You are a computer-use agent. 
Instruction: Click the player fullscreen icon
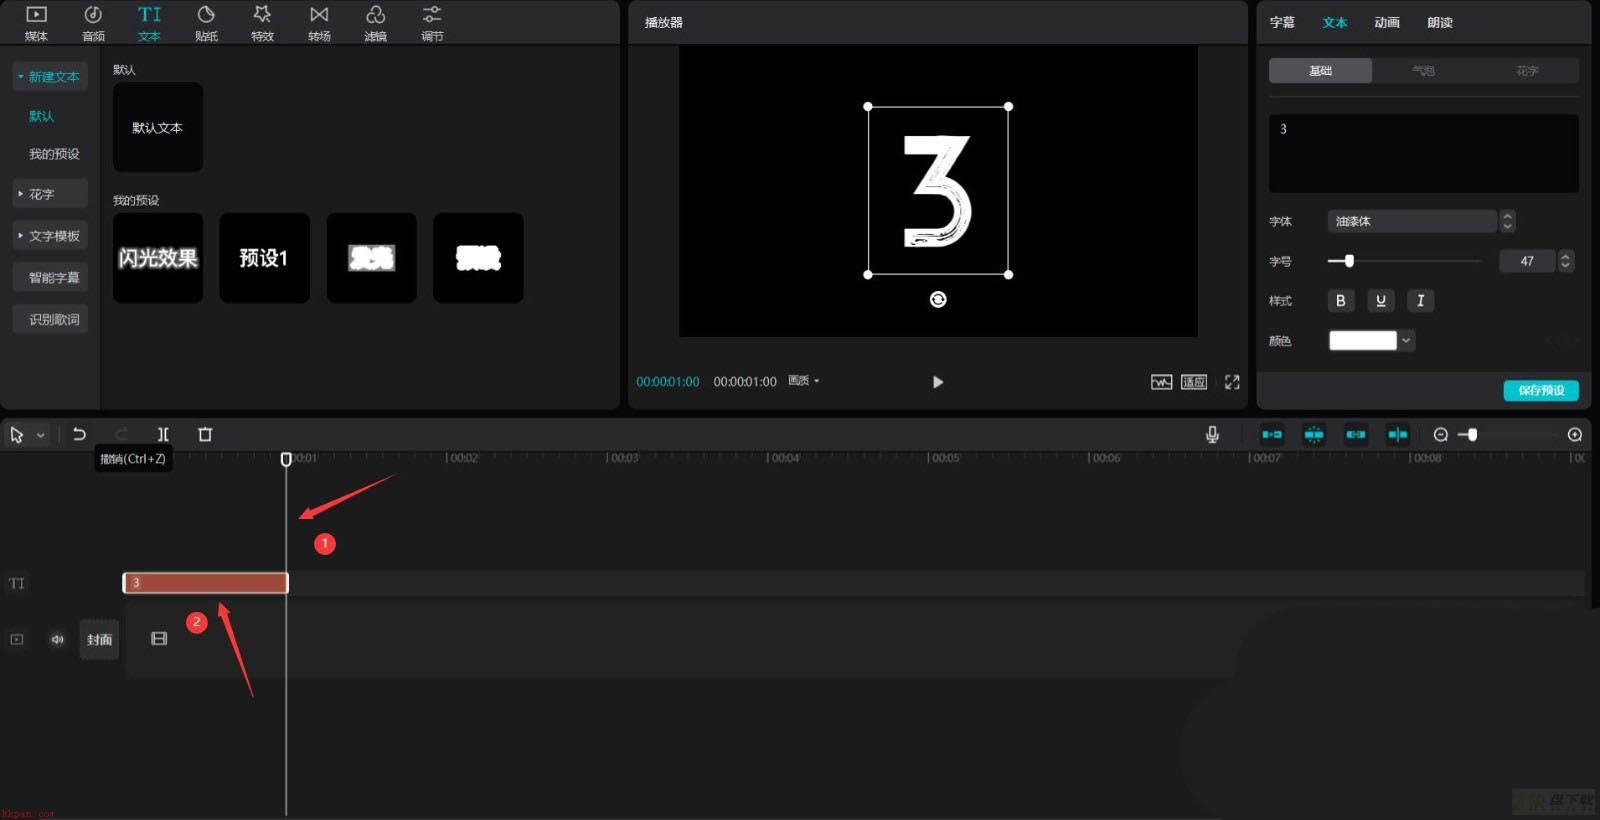pos(1232,382)
